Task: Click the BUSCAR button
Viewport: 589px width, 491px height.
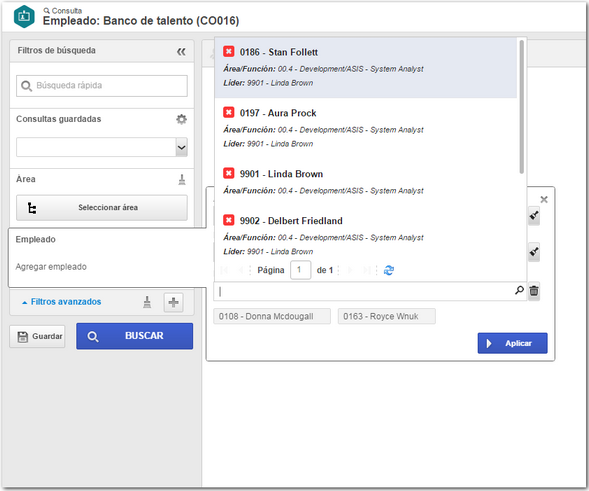Action: tap(134, 336)
